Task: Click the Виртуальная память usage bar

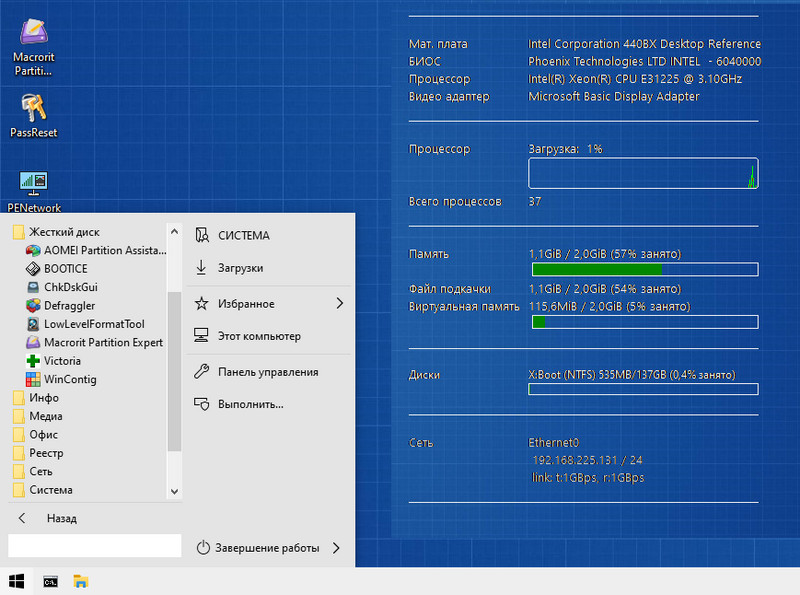Action: point(645,322)
